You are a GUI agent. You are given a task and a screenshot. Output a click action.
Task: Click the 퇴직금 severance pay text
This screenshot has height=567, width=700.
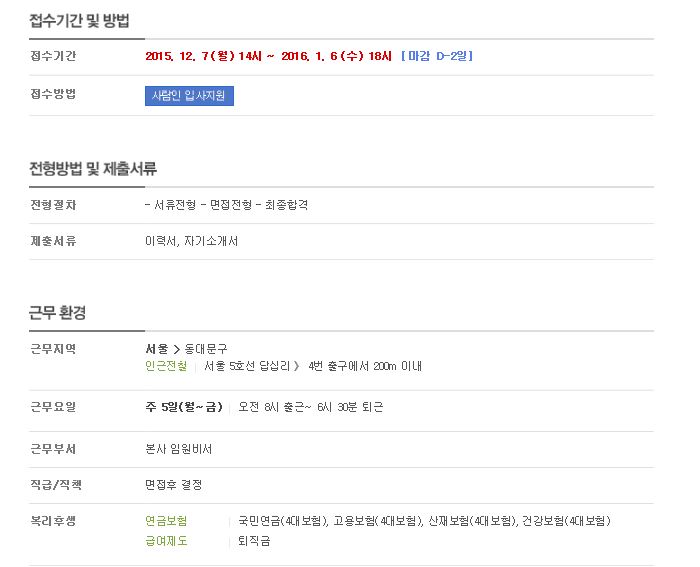[254, 541]
